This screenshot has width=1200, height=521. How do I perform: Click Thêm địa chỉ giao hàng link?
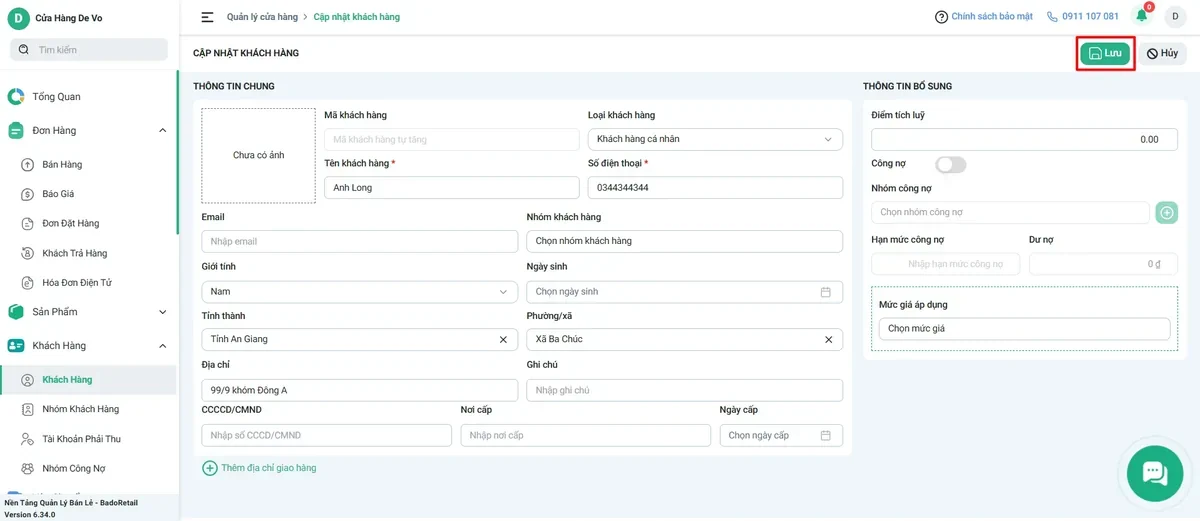tap(260, 468)
